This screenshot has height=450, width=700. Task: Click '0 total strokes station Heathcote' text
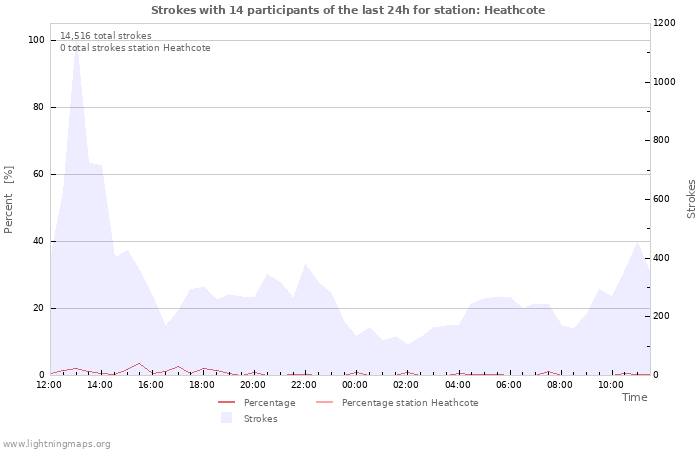tap(135, 48)
